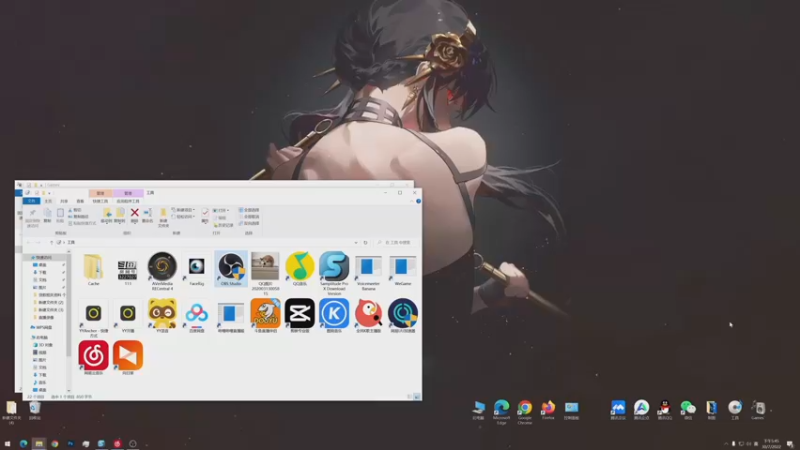This screenshot has width=800, height=450.
Task: Select the Baidu Netdisk cloud shortcut
Action: click(196, 316)
